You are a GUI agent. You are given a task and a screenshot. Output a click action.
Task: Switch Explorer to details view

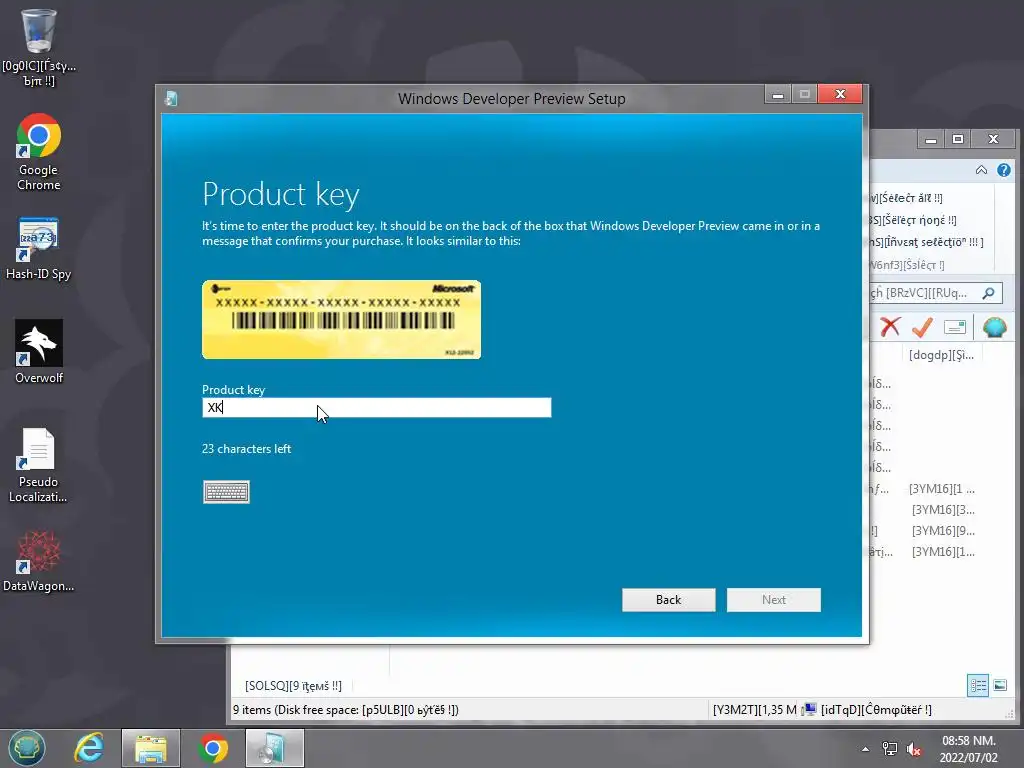coord(978,685)
